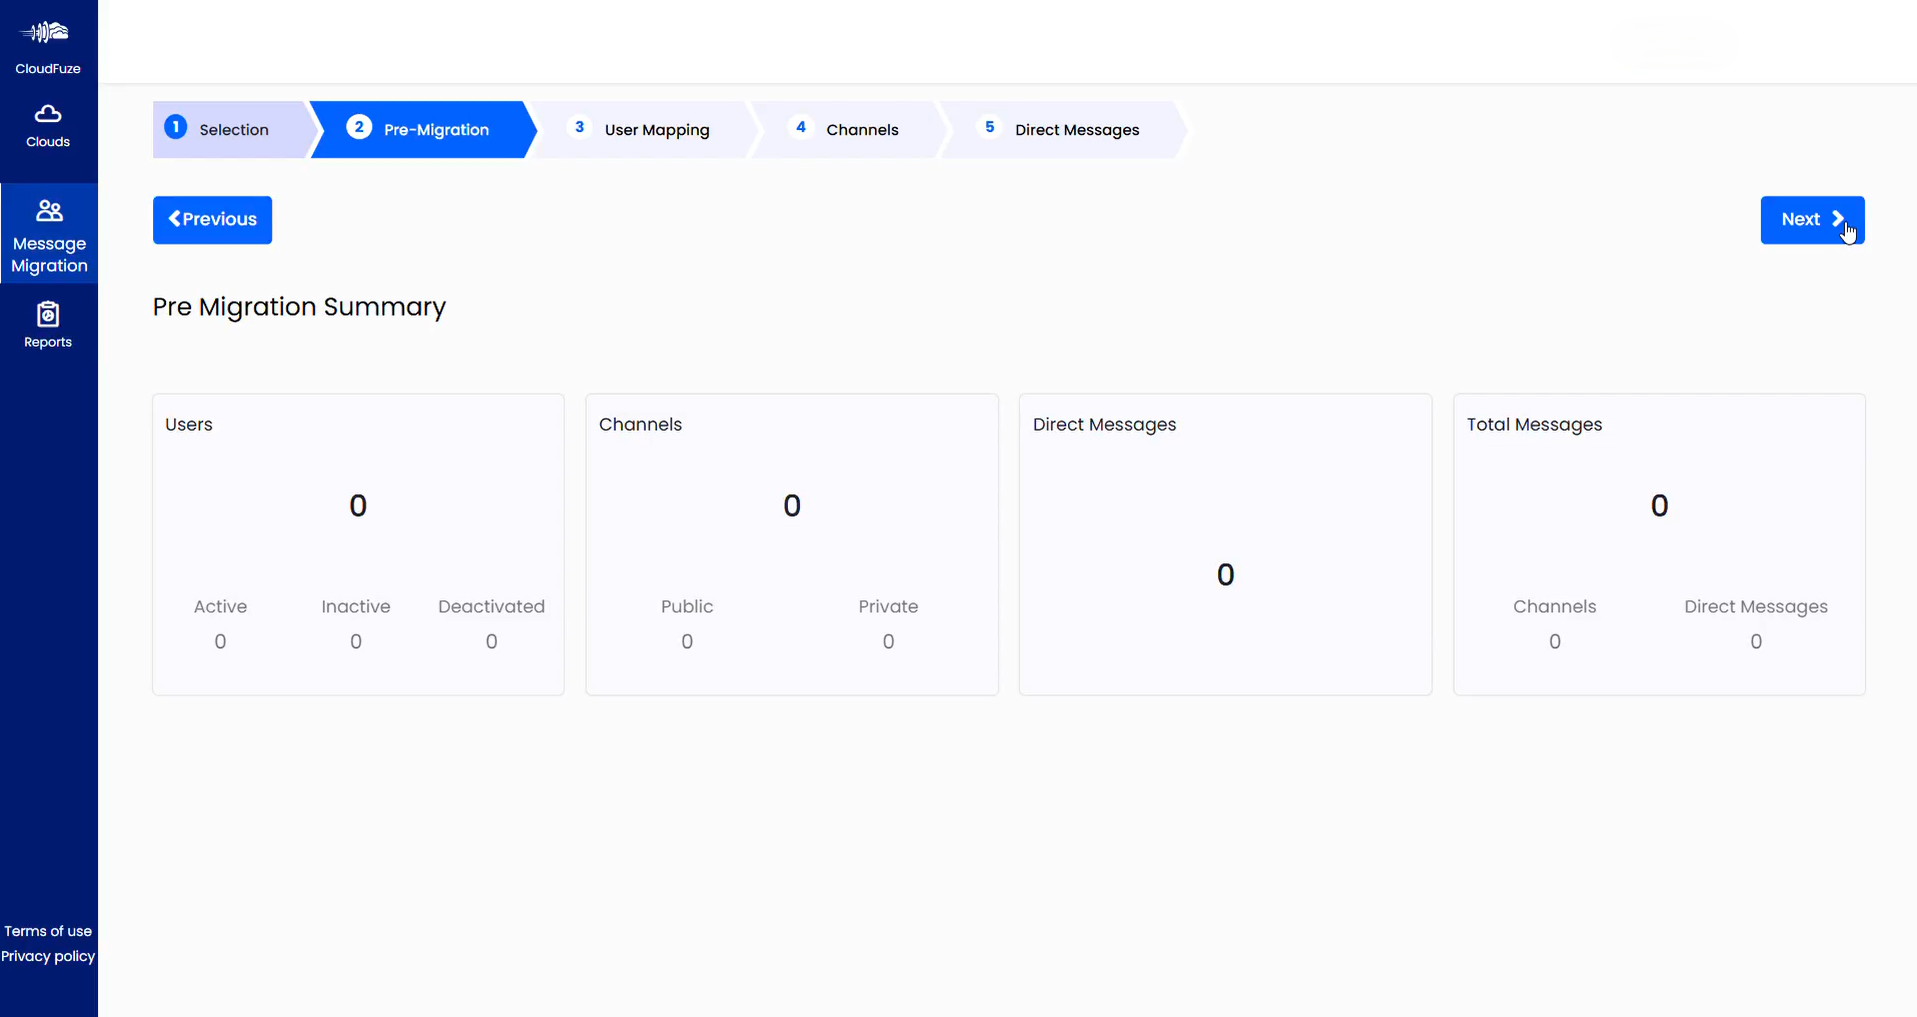This screenshot has width=1917, height=1017.
Task: Click the Inactive users label
Action: click(x=356, y=606)
